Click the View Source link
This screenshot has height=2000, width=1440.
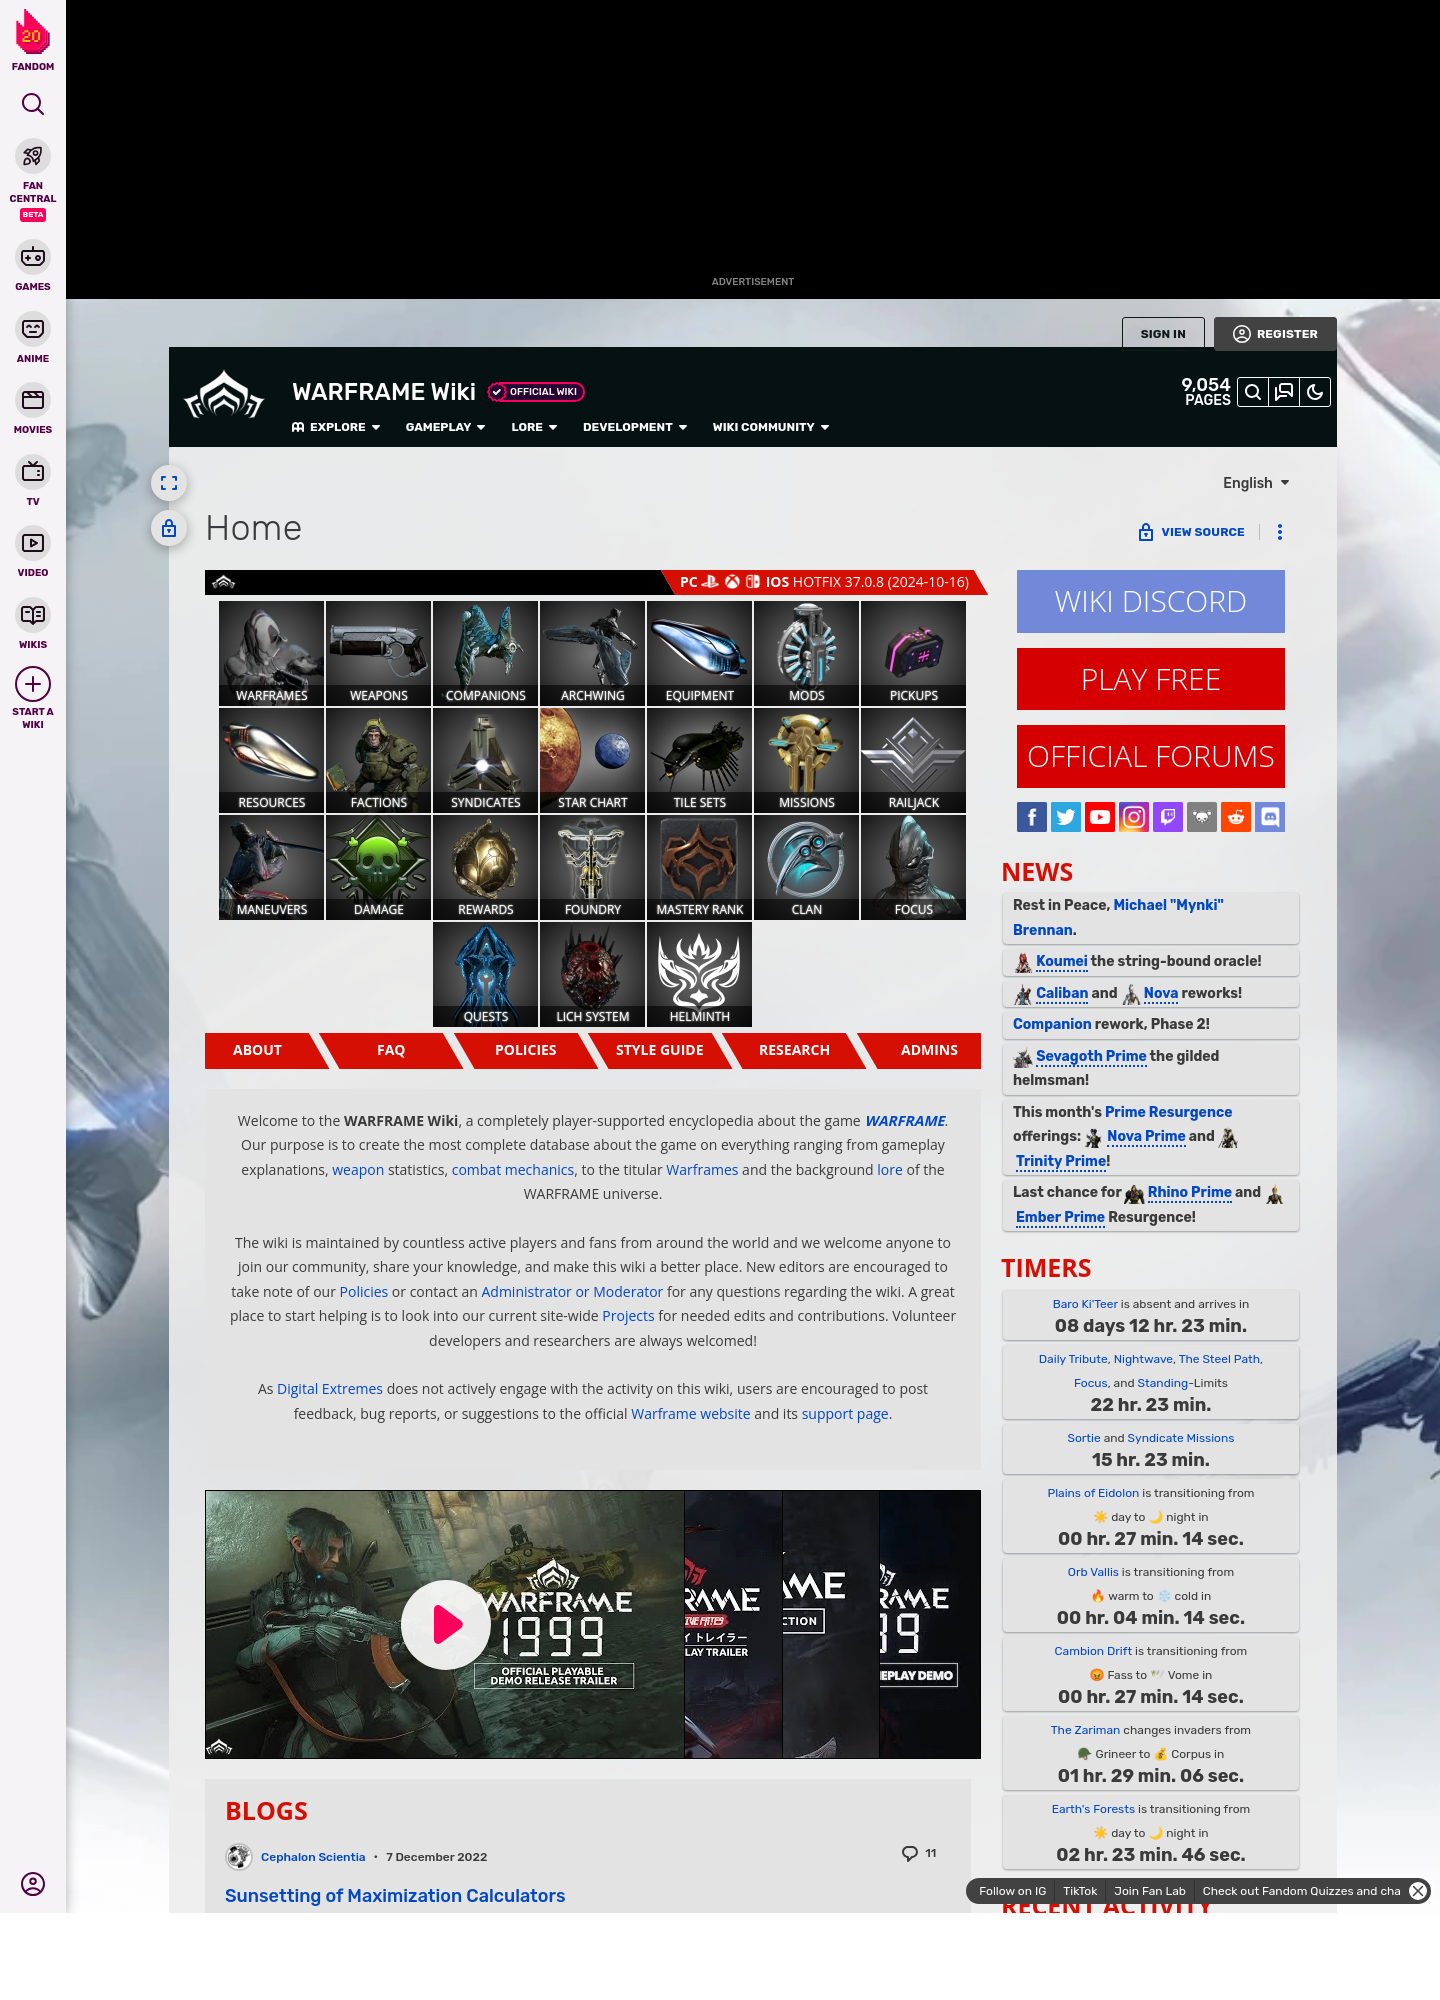click(1192, 532)
